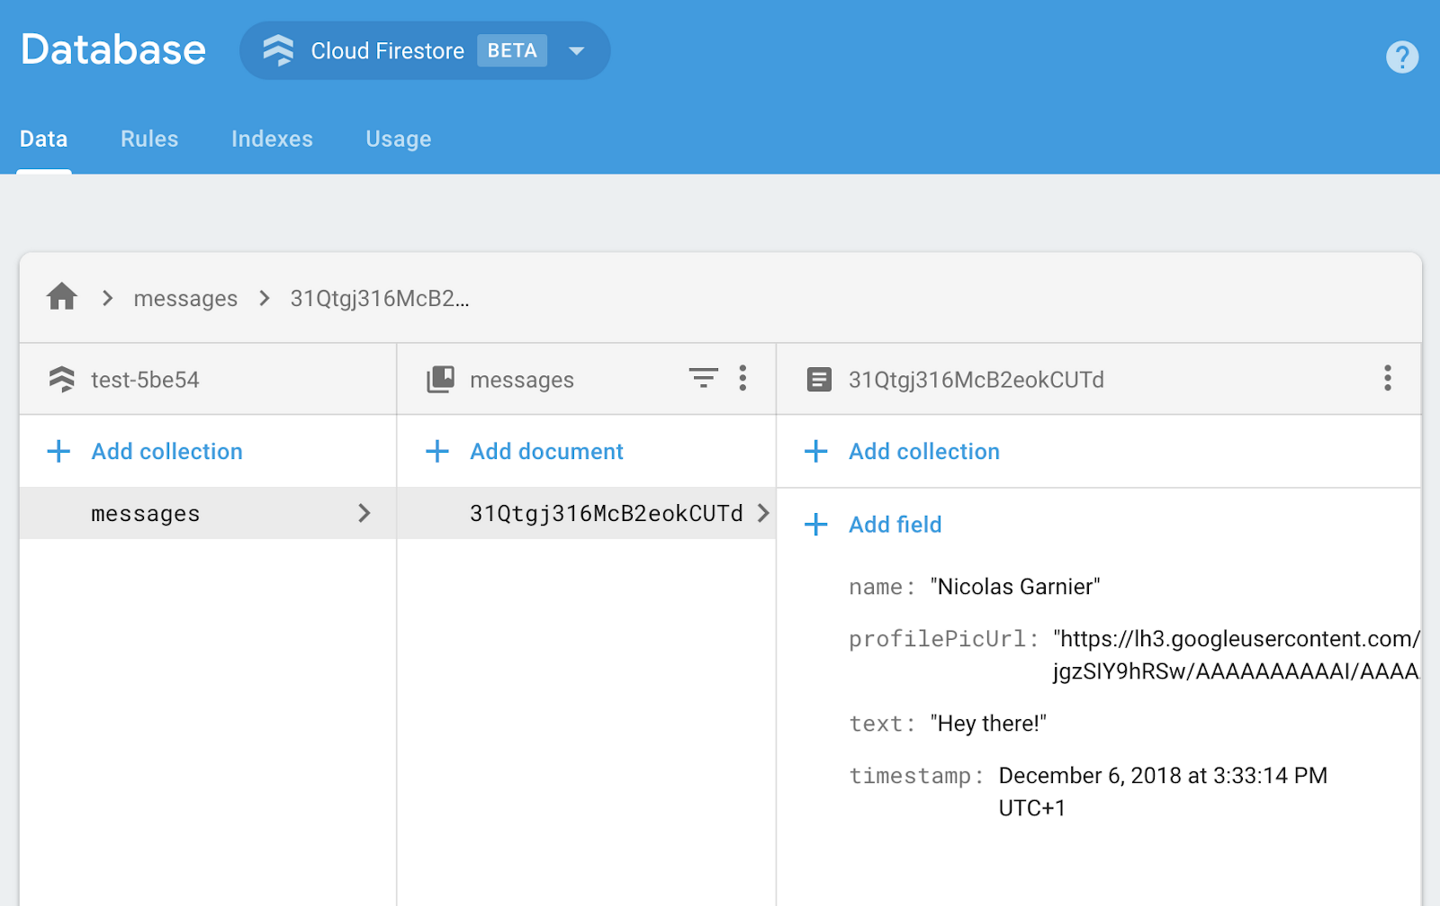Image resolution: width=1440 pixels, height=906 pixels.
Task: Click the database icon next to test-5be54
Action: click(61, 378)
